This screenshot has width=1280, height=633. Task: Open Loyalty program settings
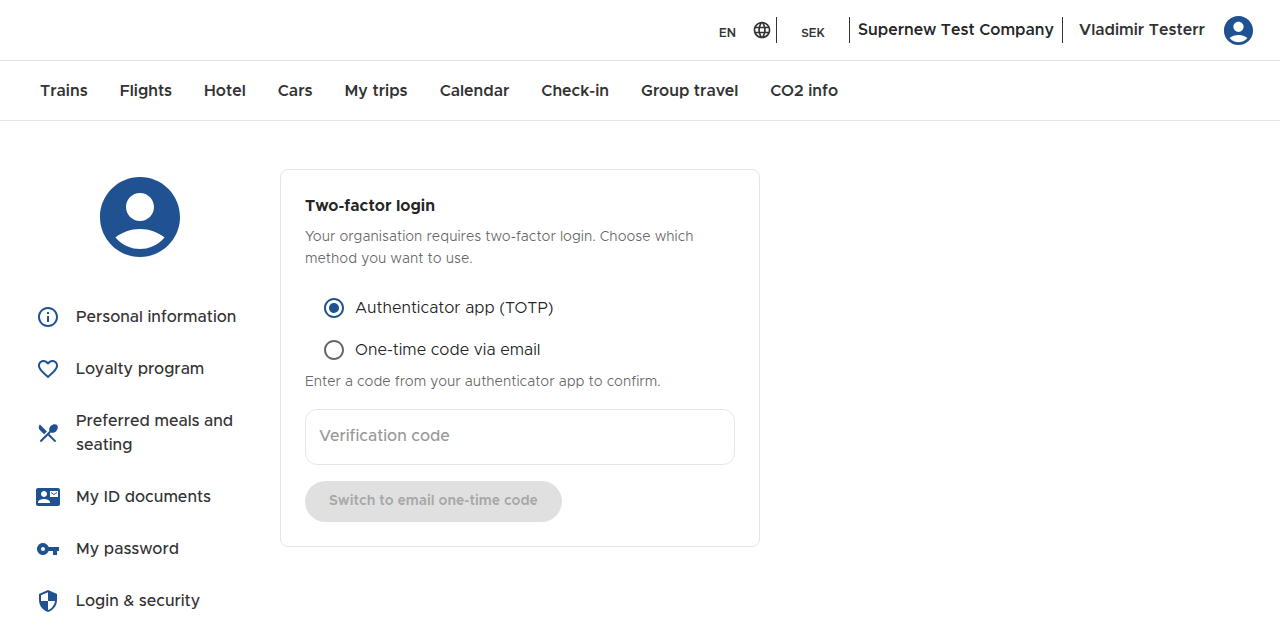click(x=140, y=369)
